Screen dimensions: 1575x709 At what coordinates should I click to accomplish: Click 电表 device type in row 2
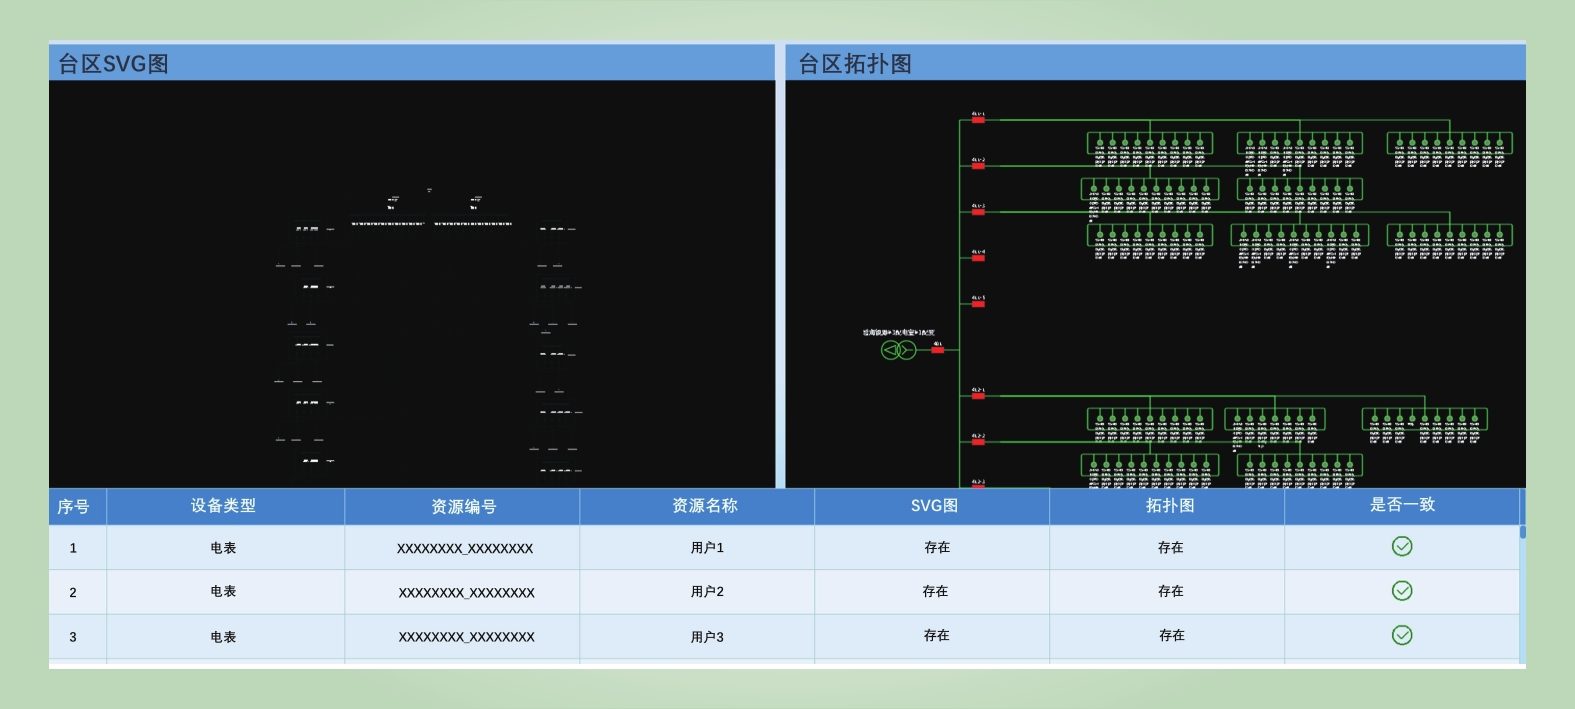pyautogui.click(x=223, y=592)
